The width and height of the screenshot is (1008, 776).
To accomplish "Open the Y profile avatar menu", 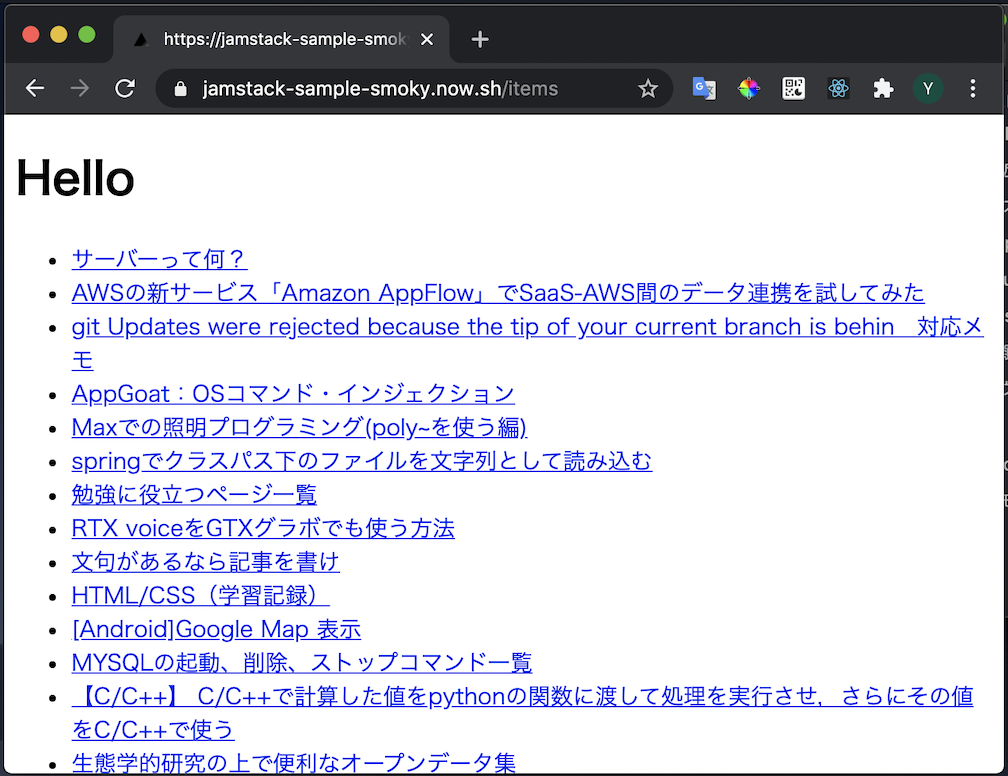I will [x=928, y=88].
